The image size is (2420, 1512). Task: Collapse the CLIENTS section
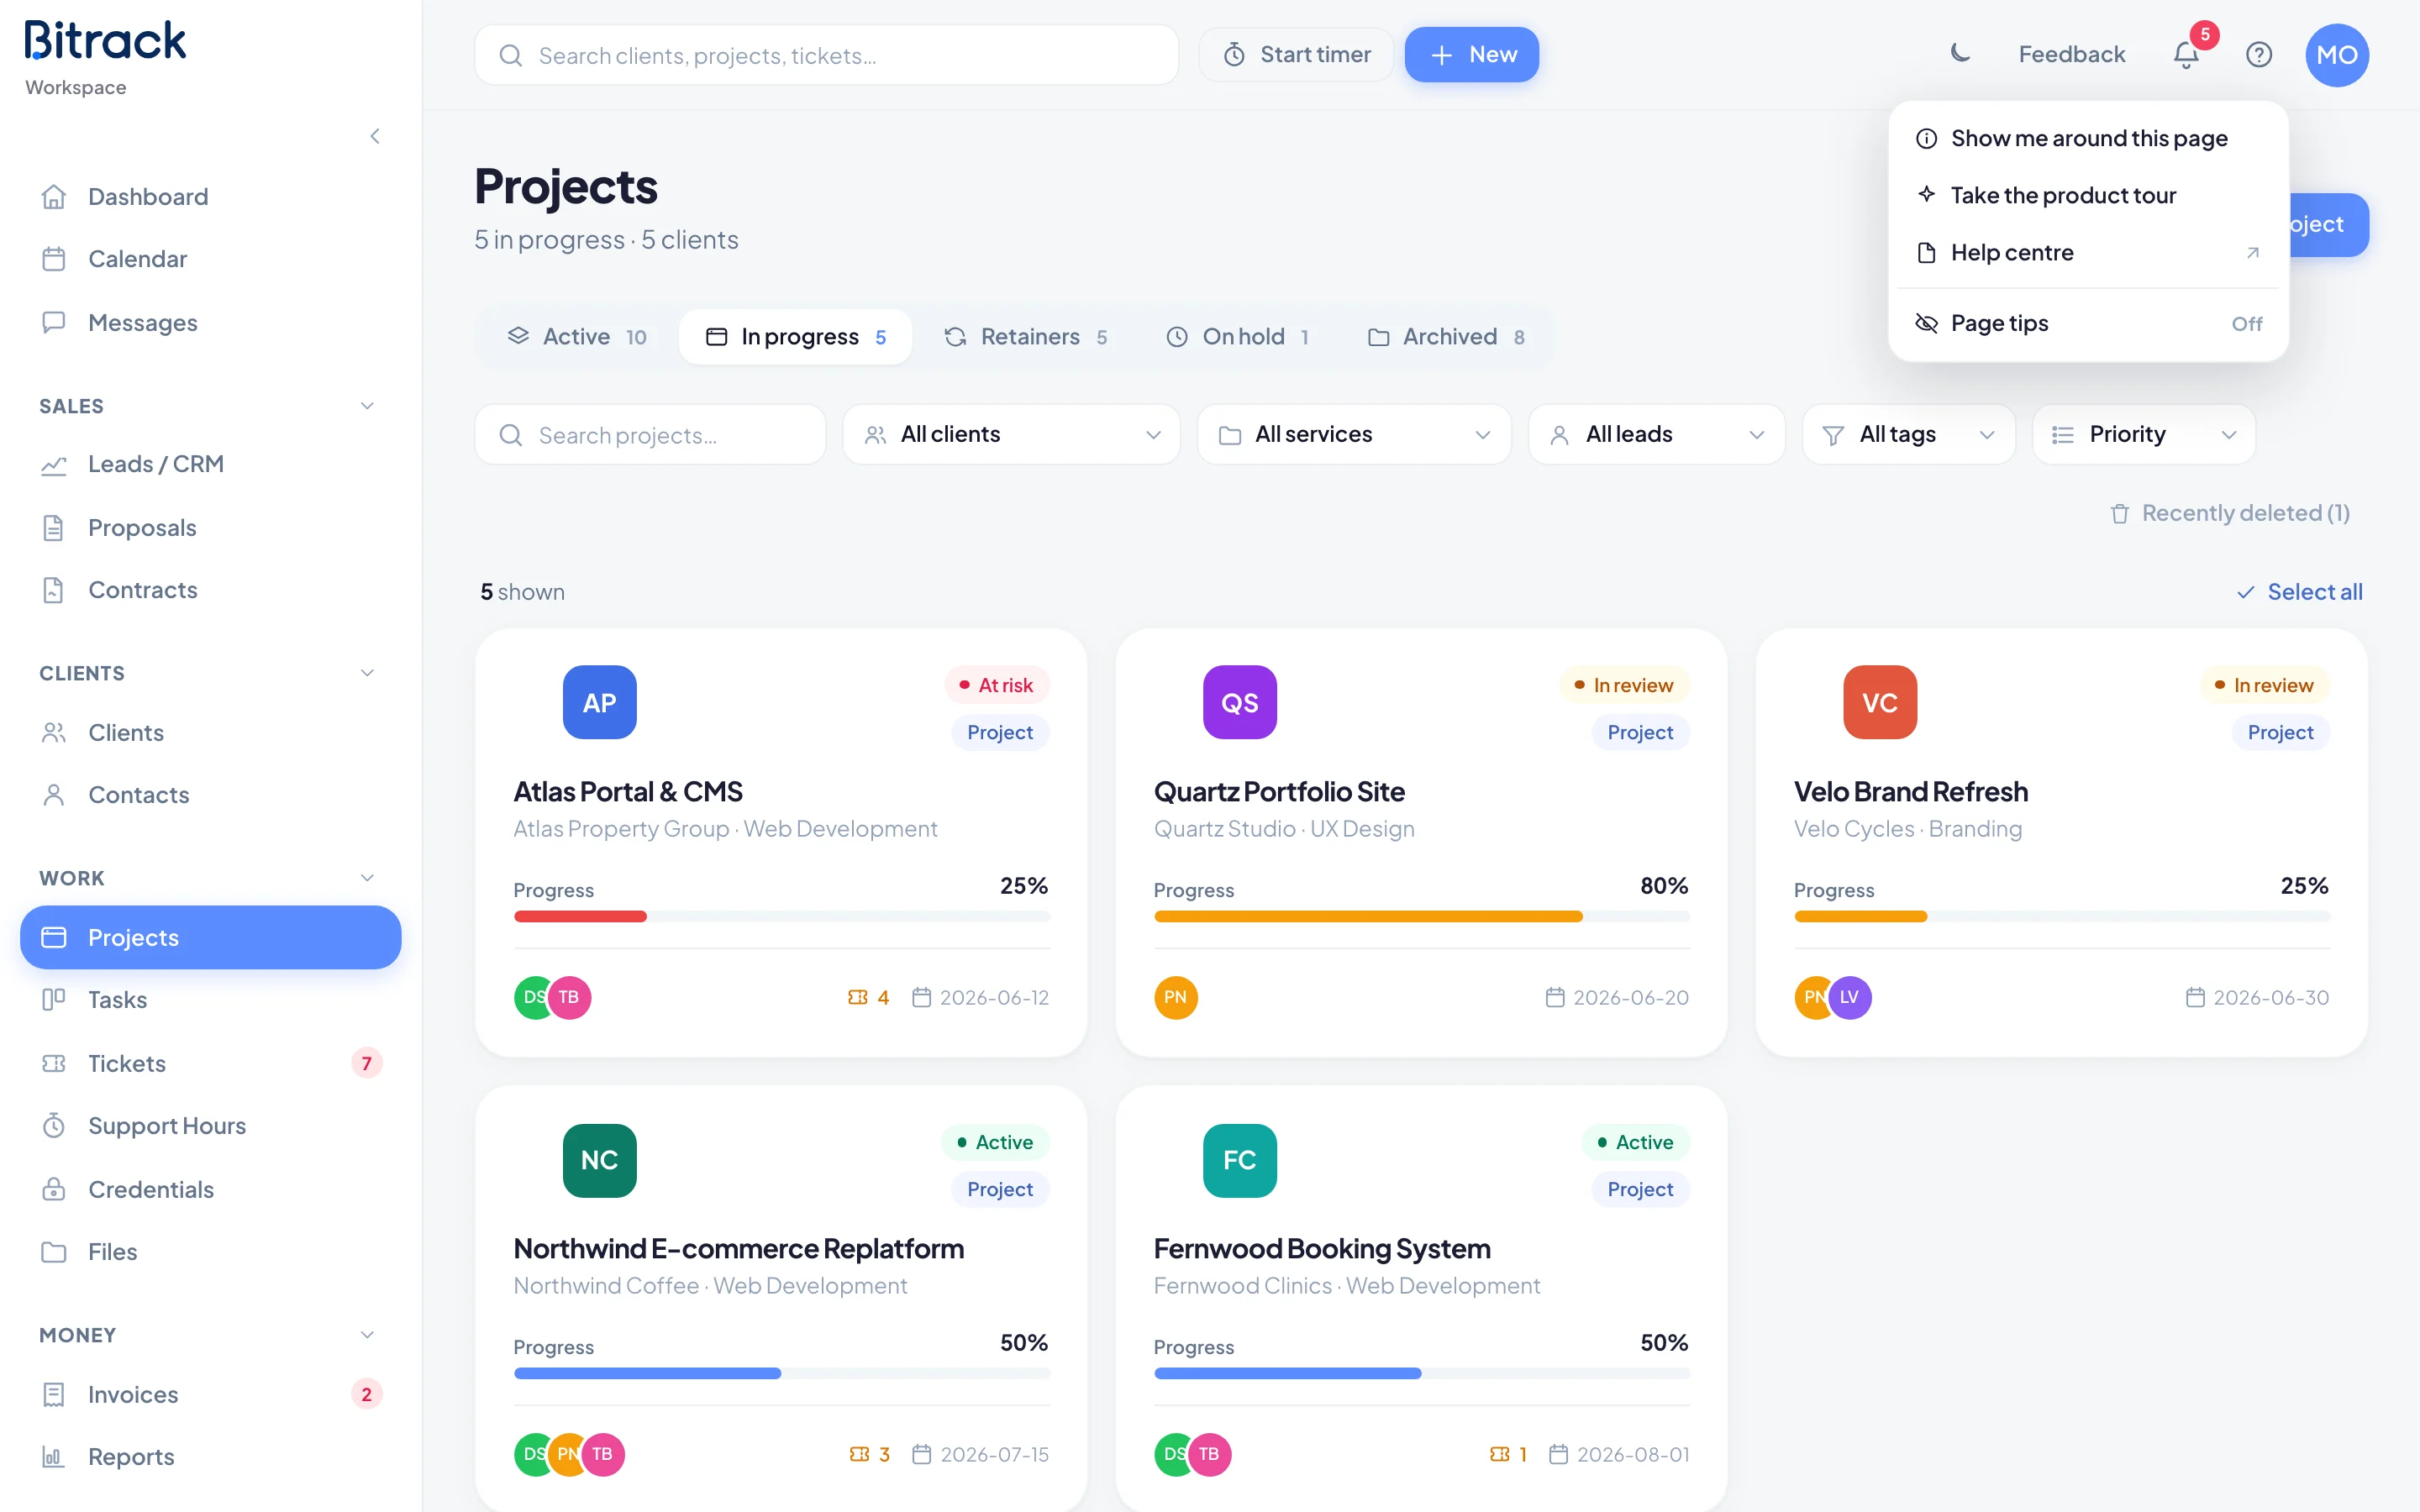[366, 673]
